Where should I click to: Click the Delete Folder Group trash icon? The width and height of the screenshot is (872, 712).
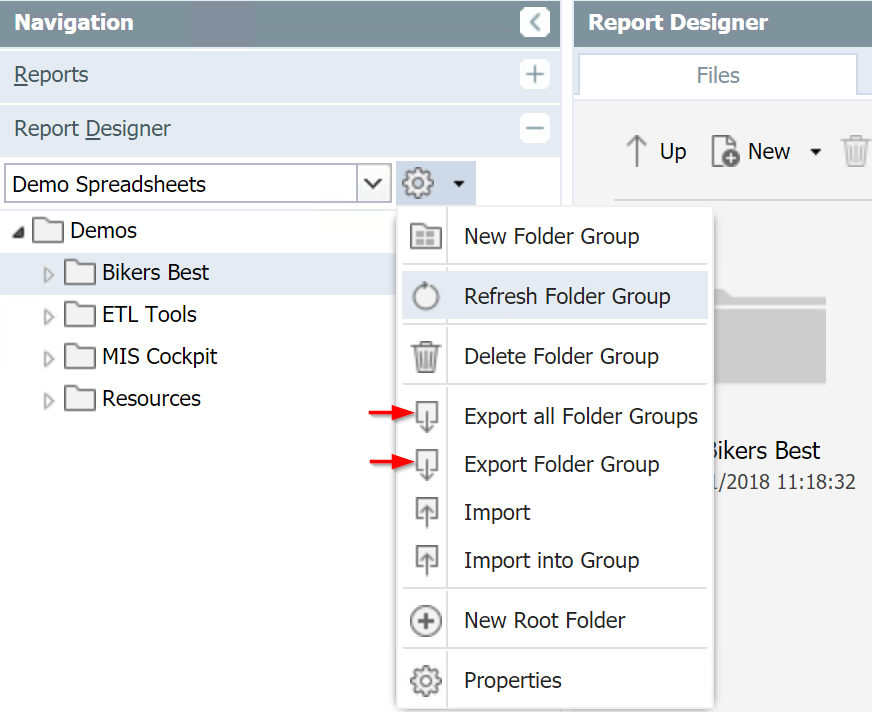pos(426,357)
